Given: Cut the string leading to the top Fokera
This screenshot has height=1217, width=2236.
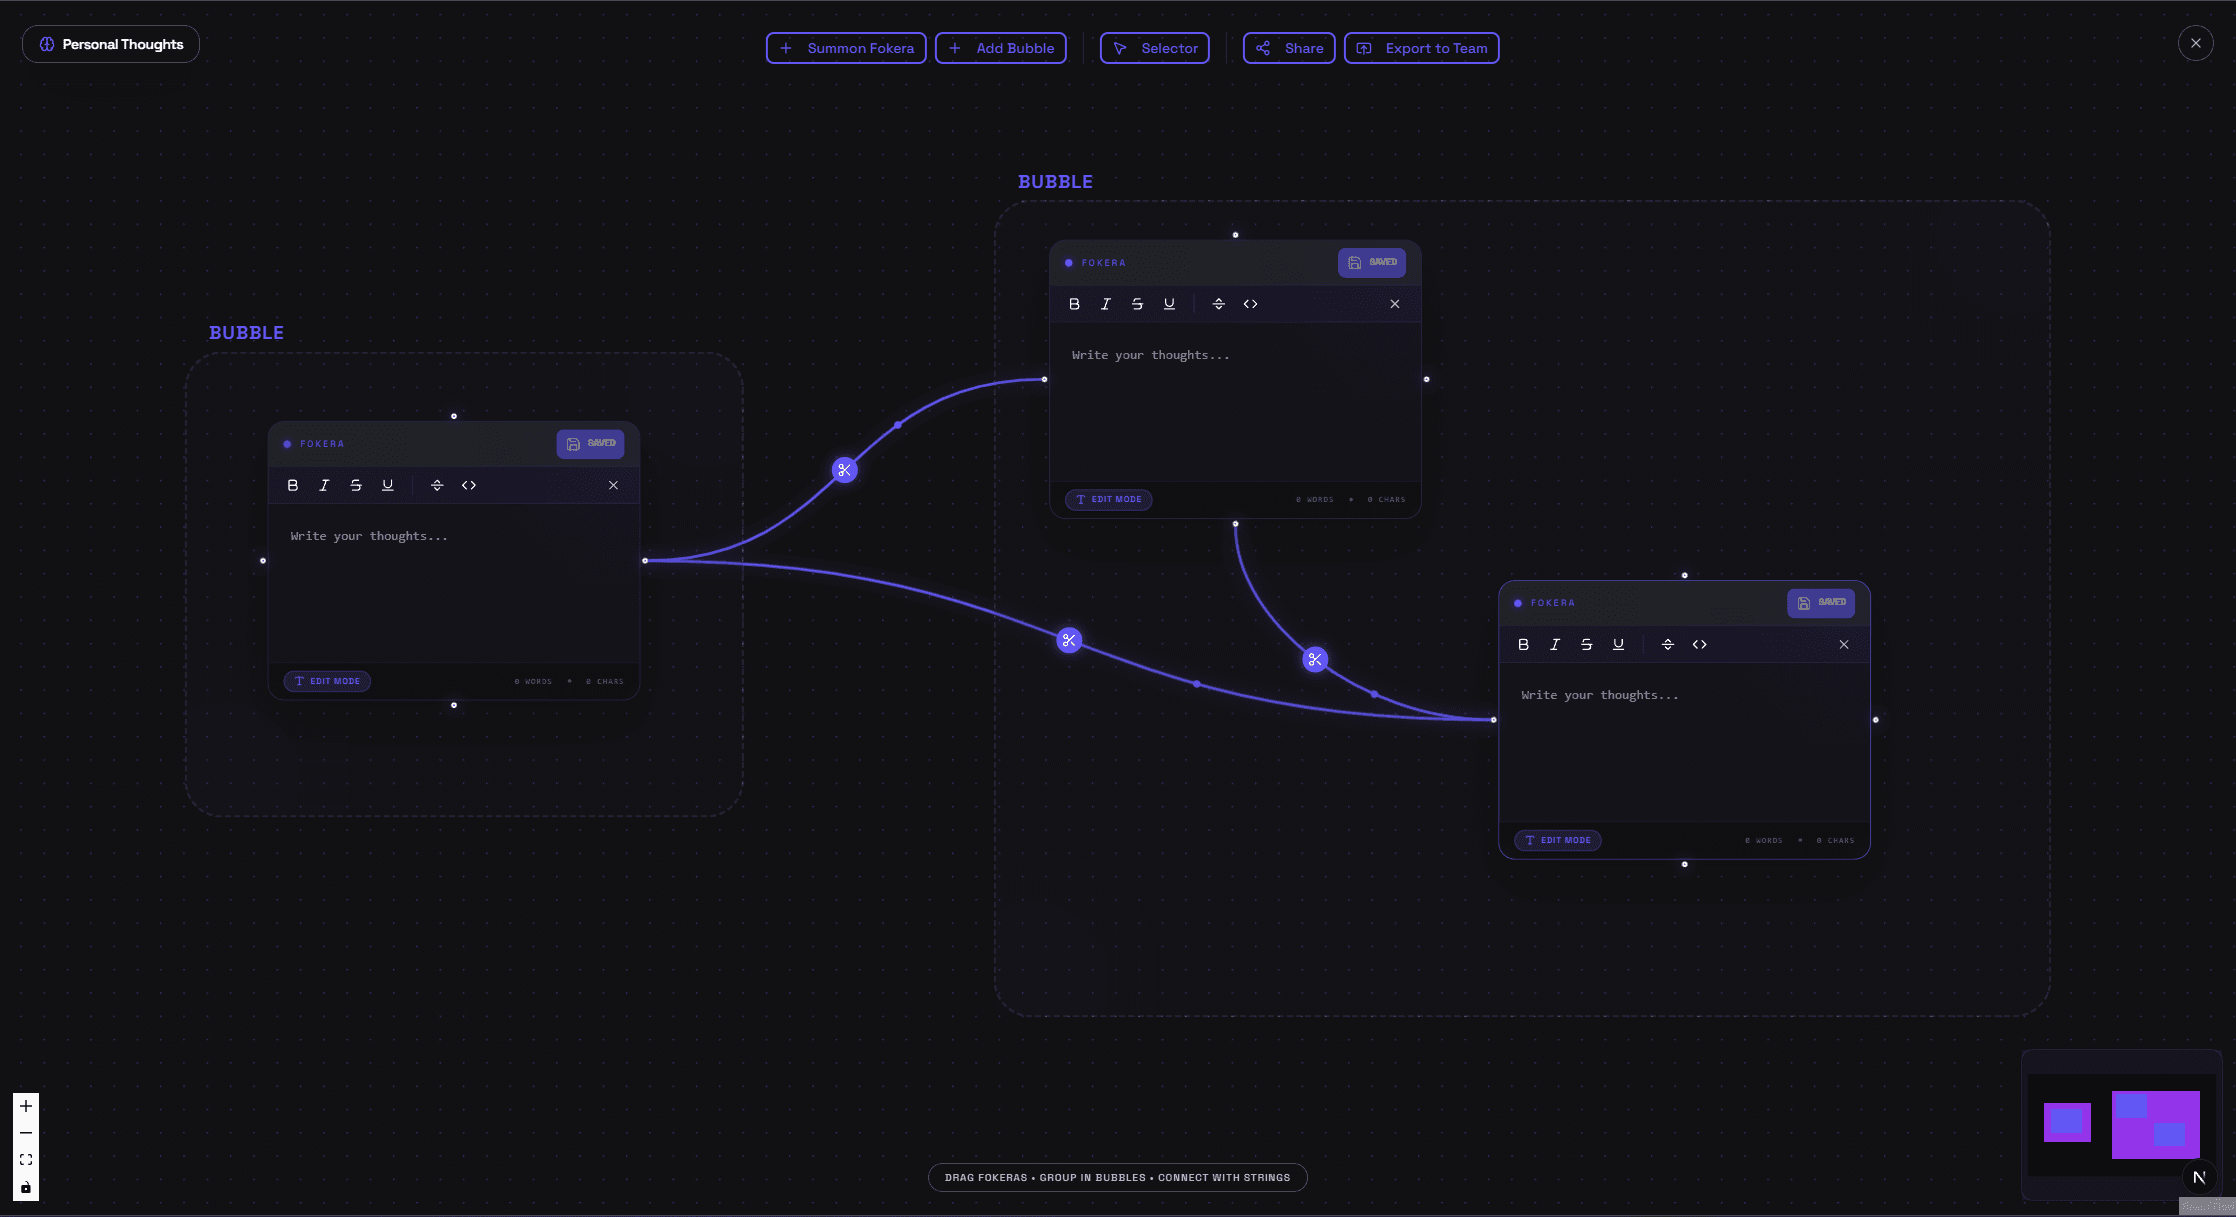Looking at the screenshot, I should point(845,470).
